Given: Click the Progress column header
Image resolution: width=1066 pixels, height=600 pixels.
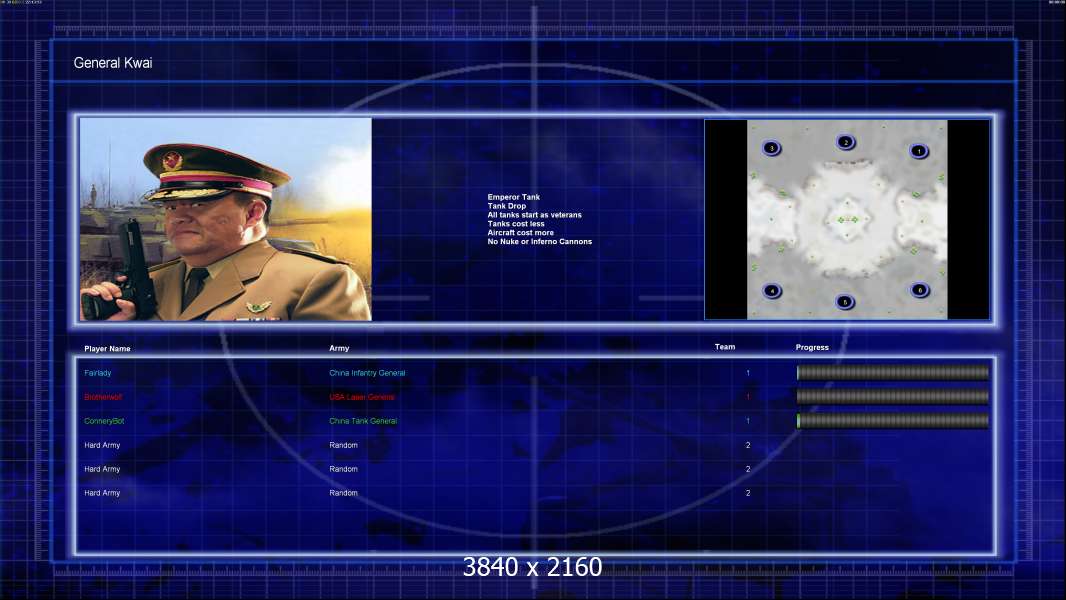Looking at the screenshot, I should (812, 347).
